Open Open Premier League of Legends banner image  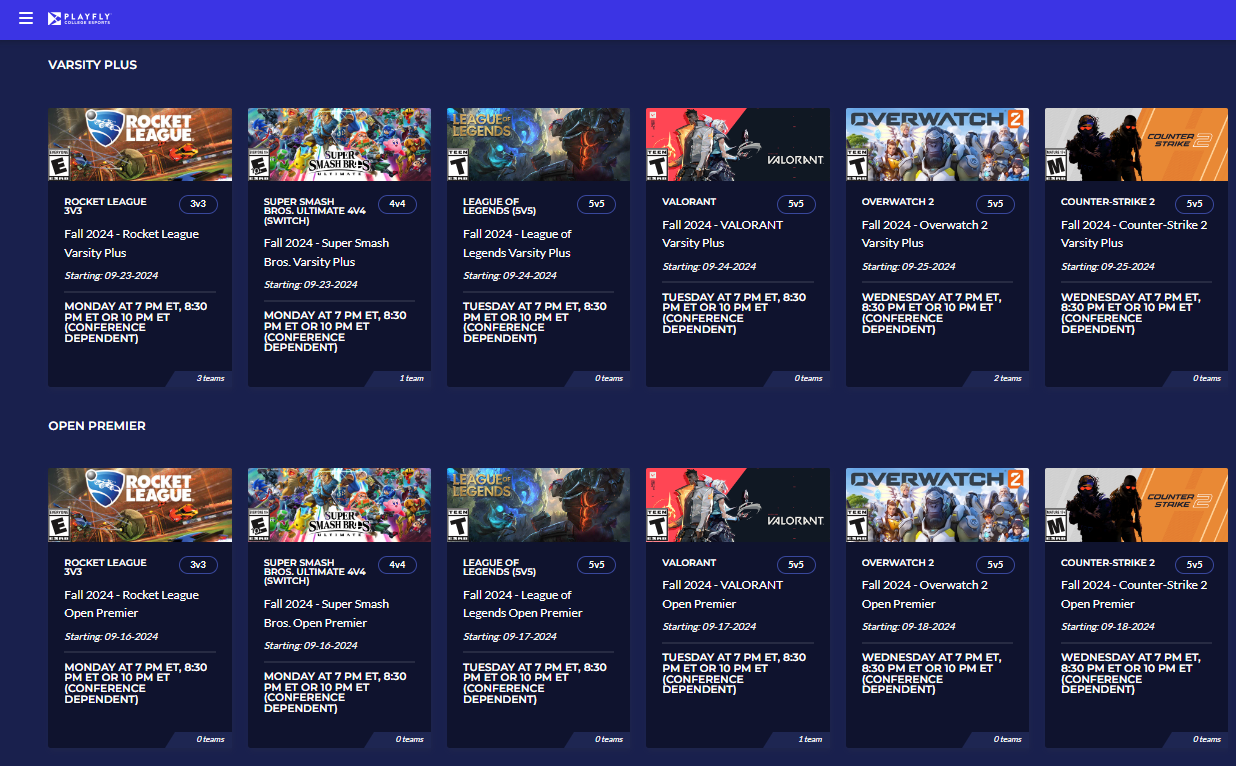point(538,505)
